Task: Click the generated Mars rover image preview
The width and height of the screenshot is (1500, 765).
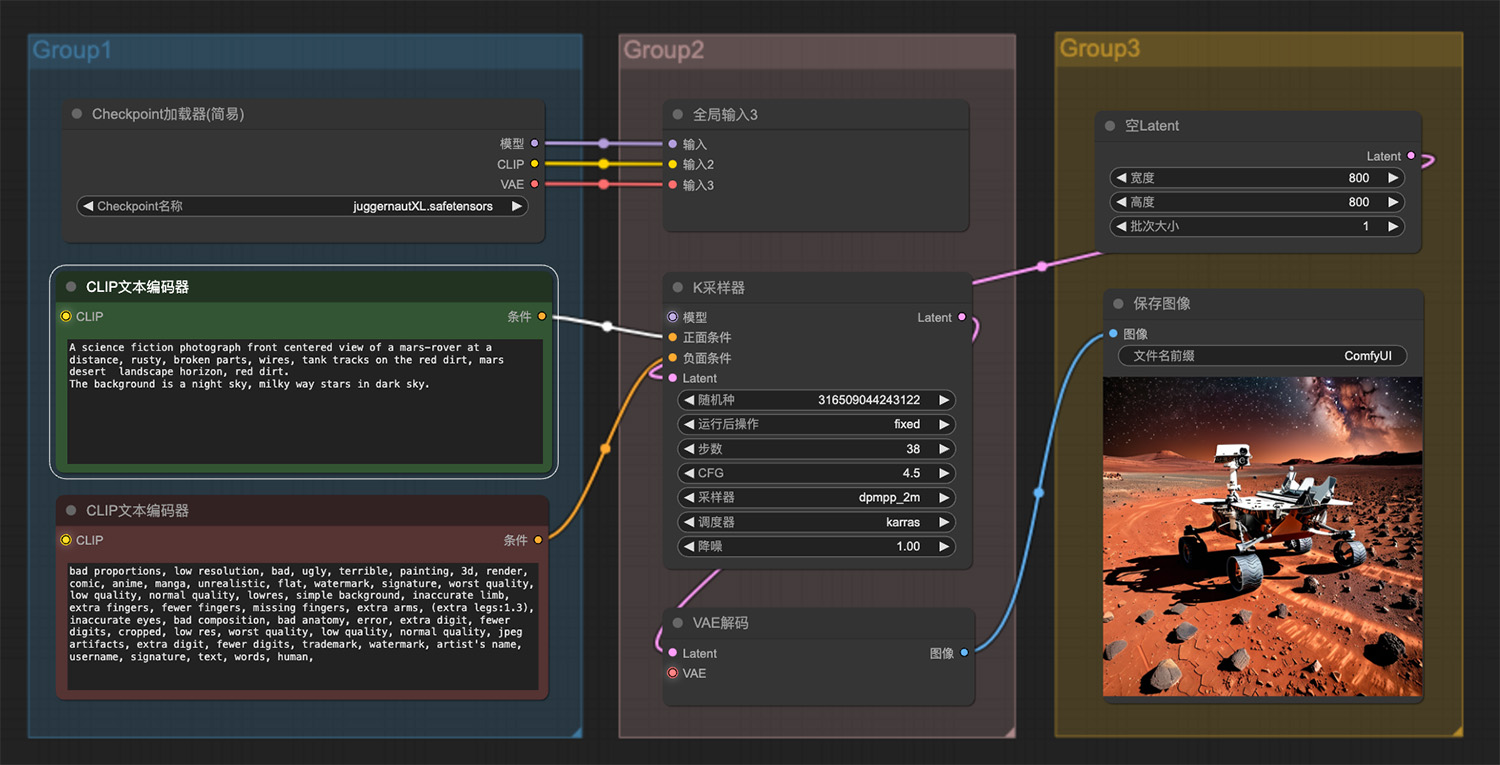Action: (x=1262, y=536)
